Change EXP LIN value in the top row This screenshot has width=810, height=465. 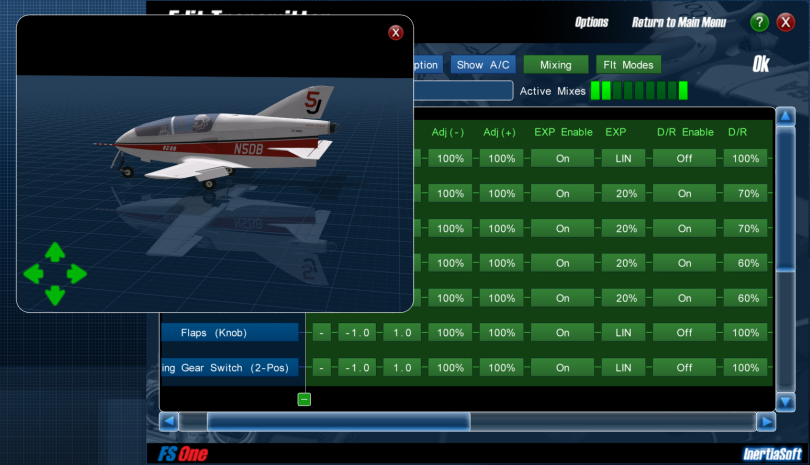coord(624,159)
